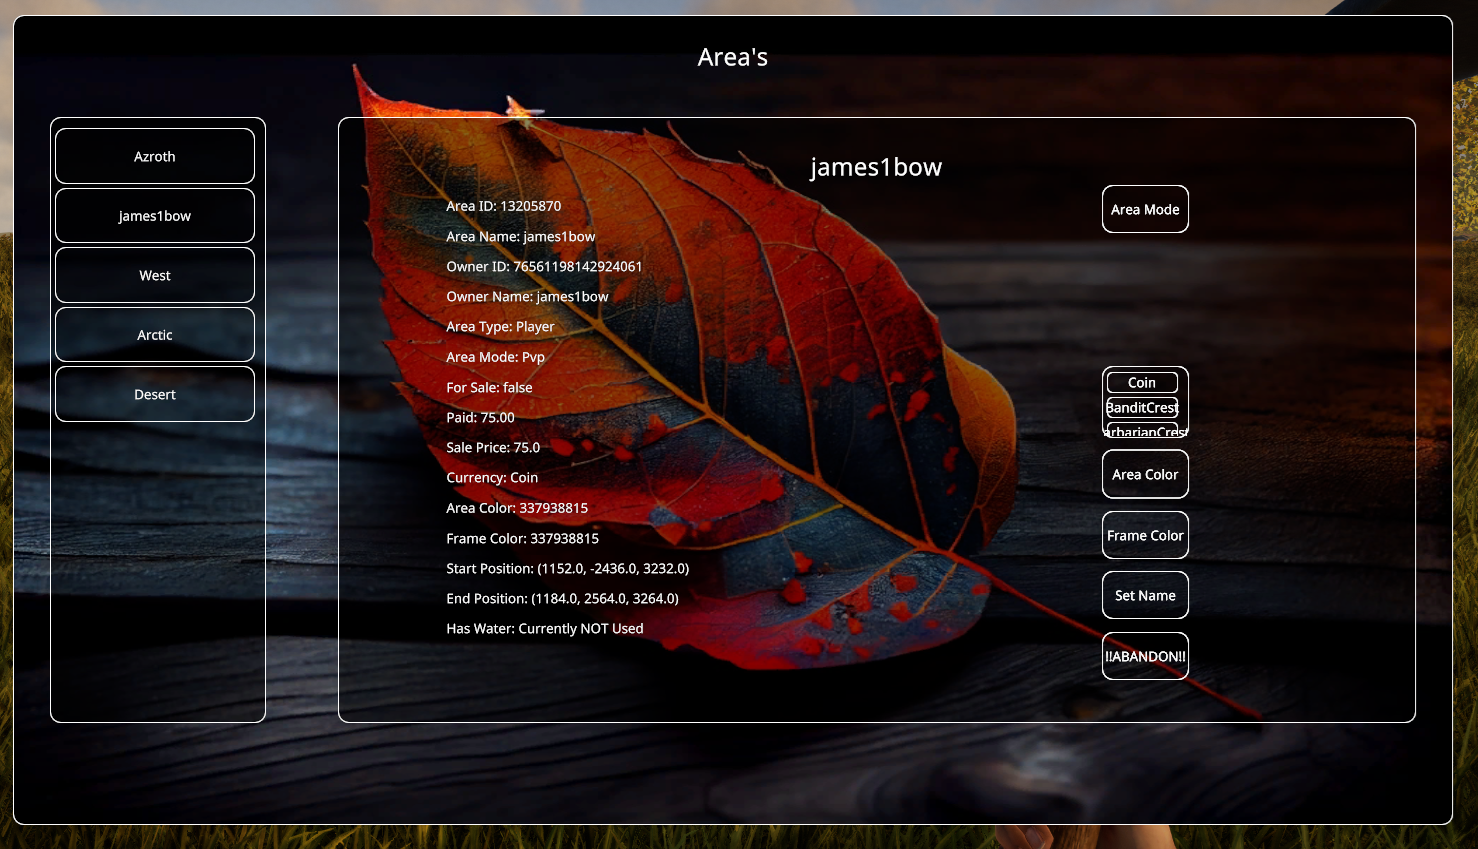
Task: Click the For Sale: false line
Action: click(x=489, y=387)
